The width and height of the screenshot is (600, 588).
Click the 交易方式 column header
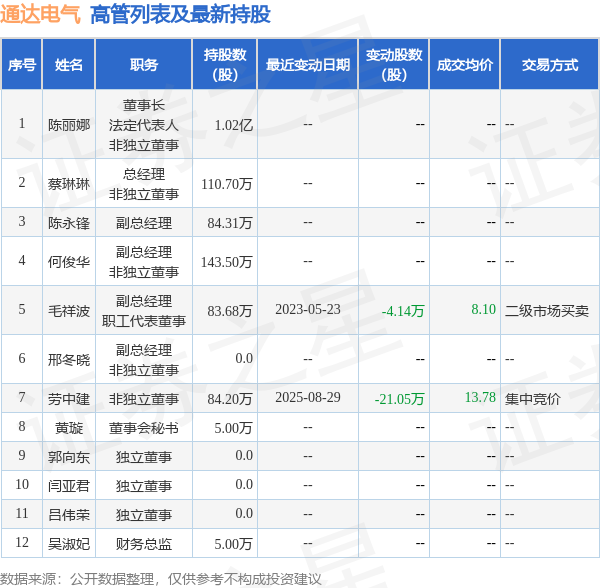(x=549, y=65)
